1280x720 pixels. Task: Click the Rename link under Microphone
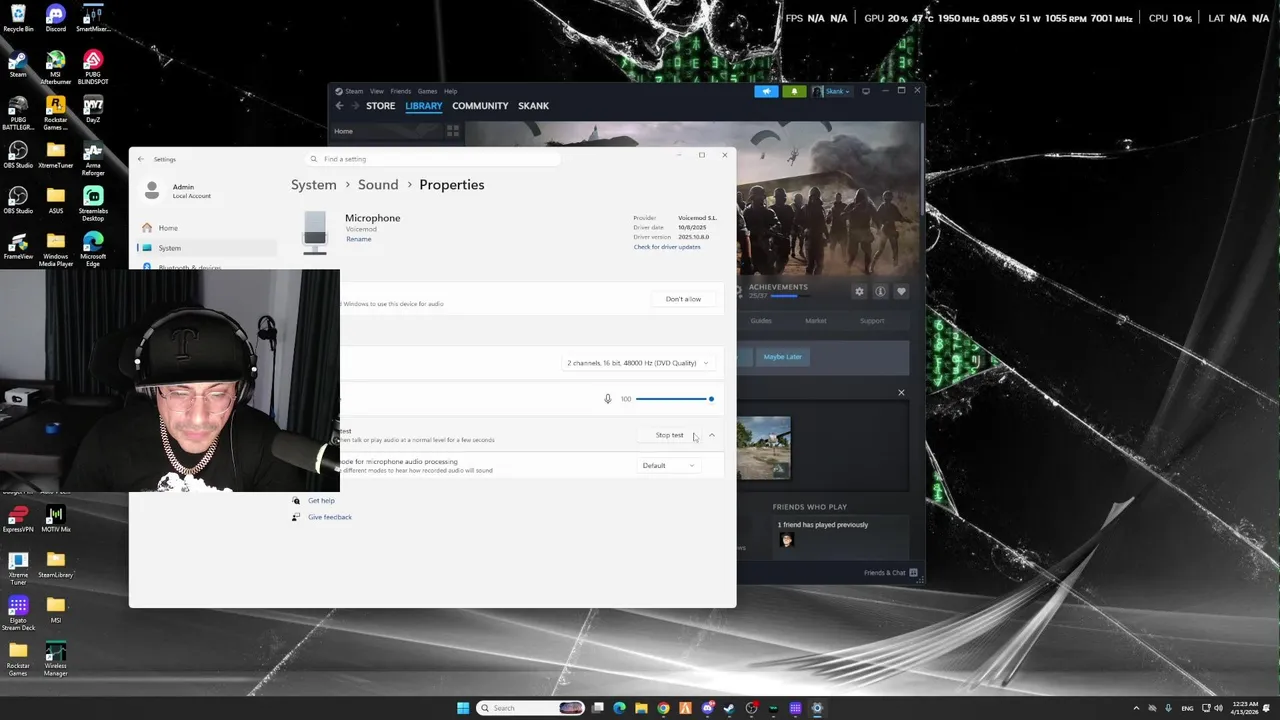pos(359,239)
